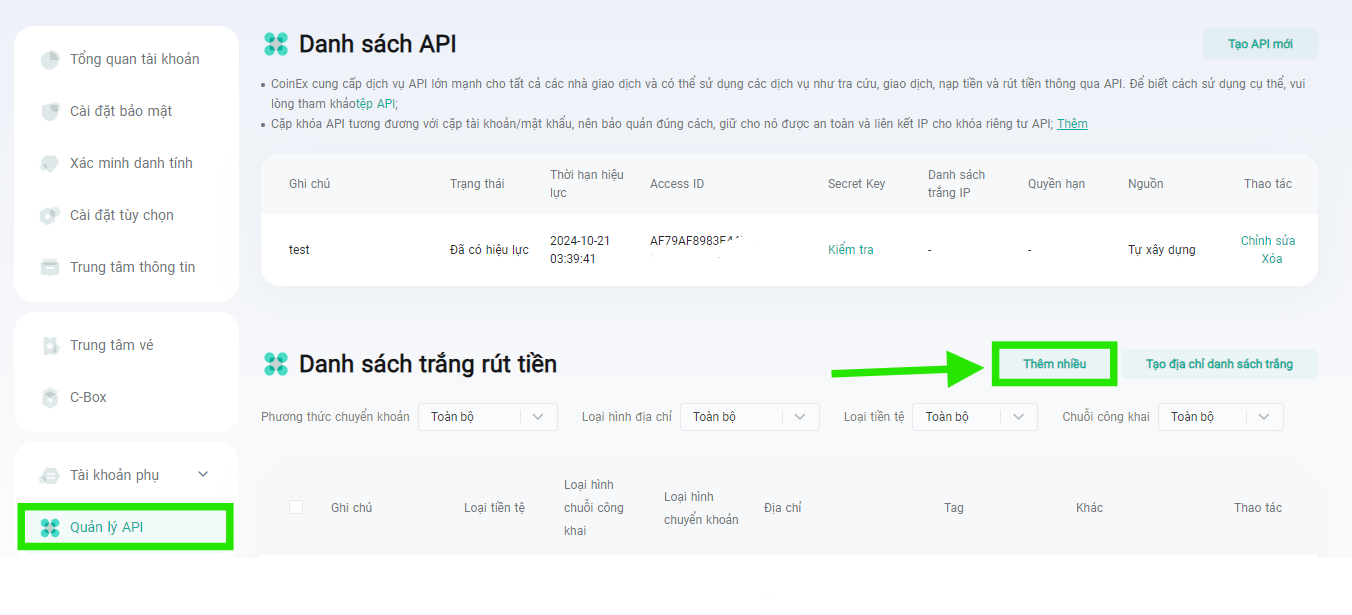Click the Tạo API mới button

(x=1260, y=44)
